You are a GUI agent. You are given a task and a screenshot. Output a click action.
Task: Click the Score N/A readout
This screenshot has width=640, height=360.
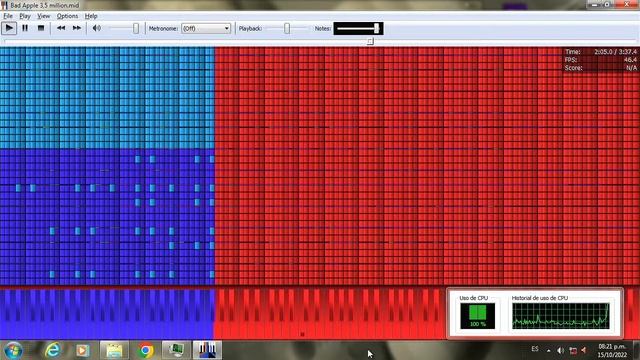tap(600, 68)
